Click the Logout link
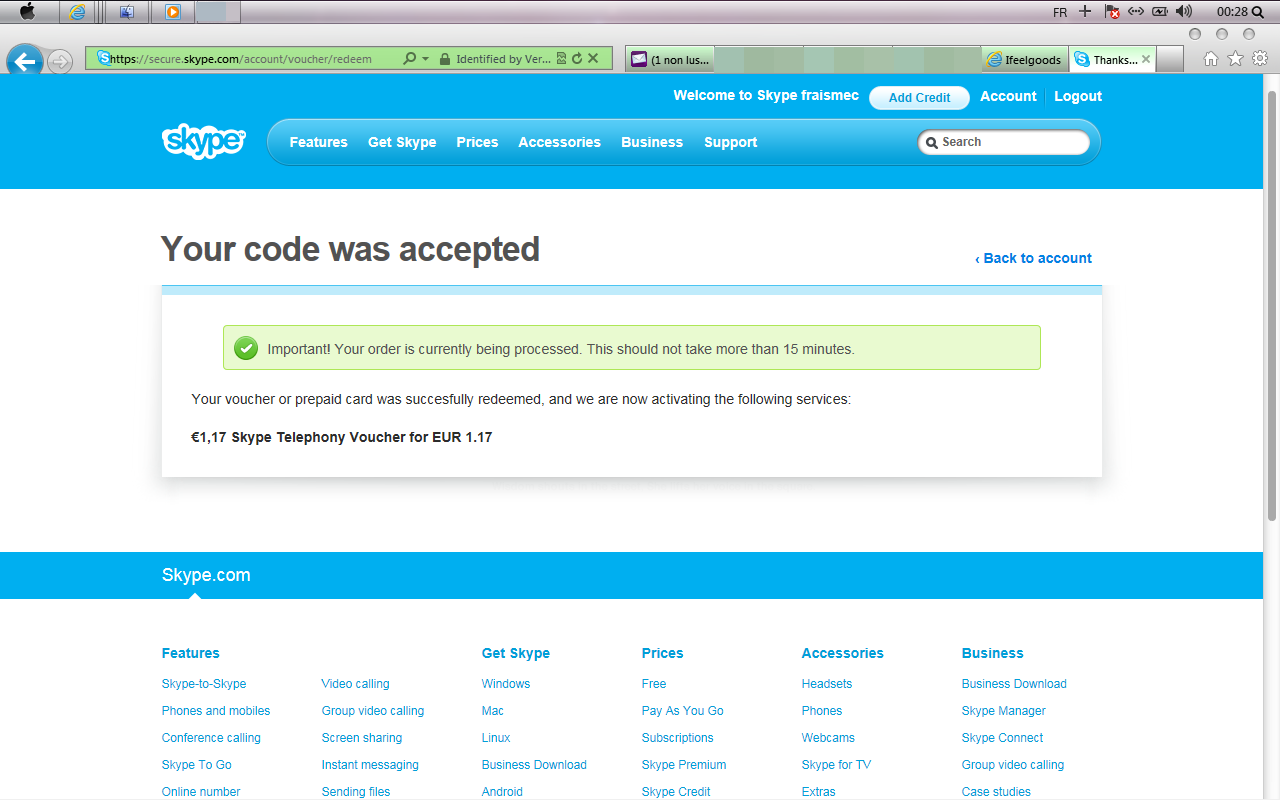Image resolution: width=1280 pixels, height=800 pixels. 1078,96
